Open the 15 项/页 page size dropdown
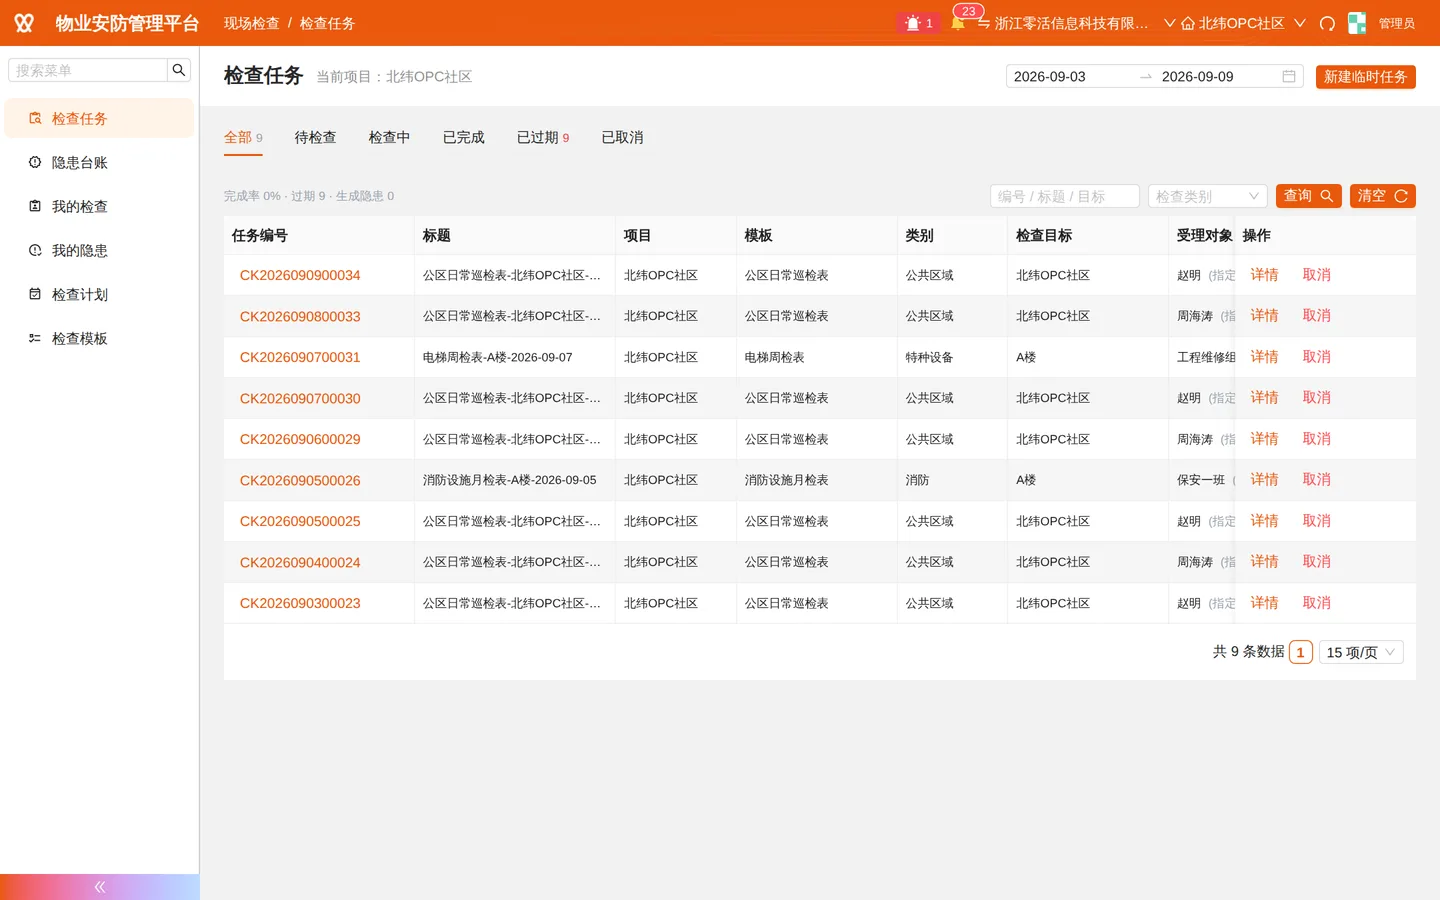1440x900 pixels. click(1362, 652)
